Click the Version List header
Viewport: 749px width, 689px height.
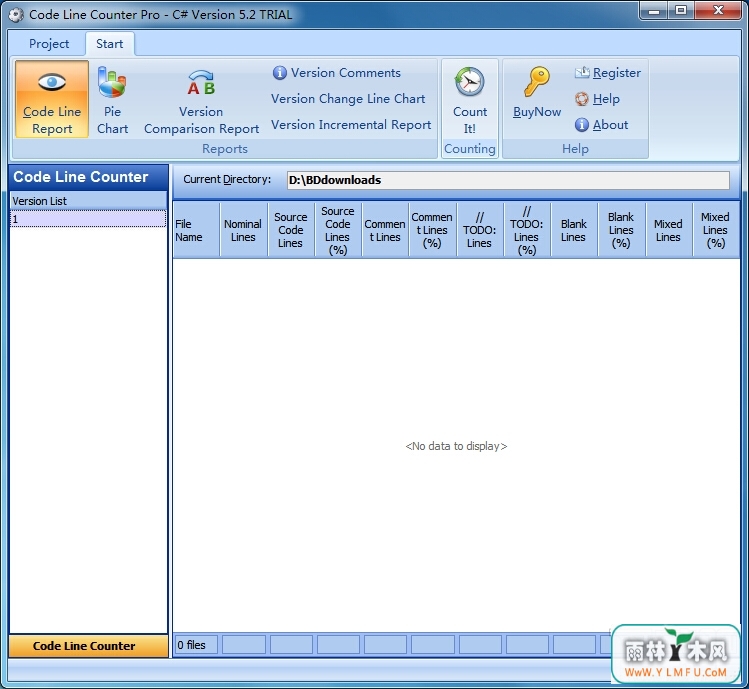pos(88,201)
